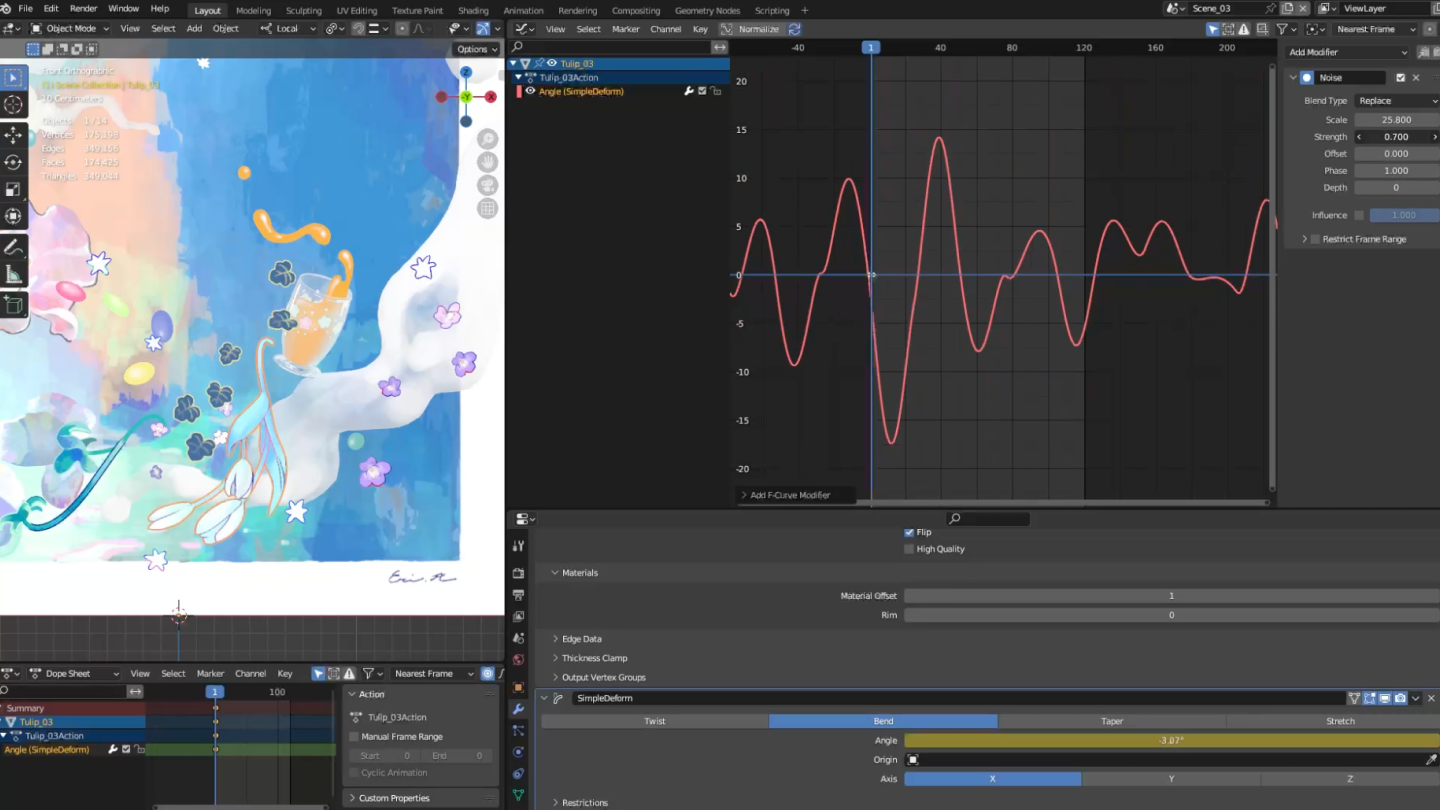
Task: Open the Render properties tab
Action: coord(518,573)
